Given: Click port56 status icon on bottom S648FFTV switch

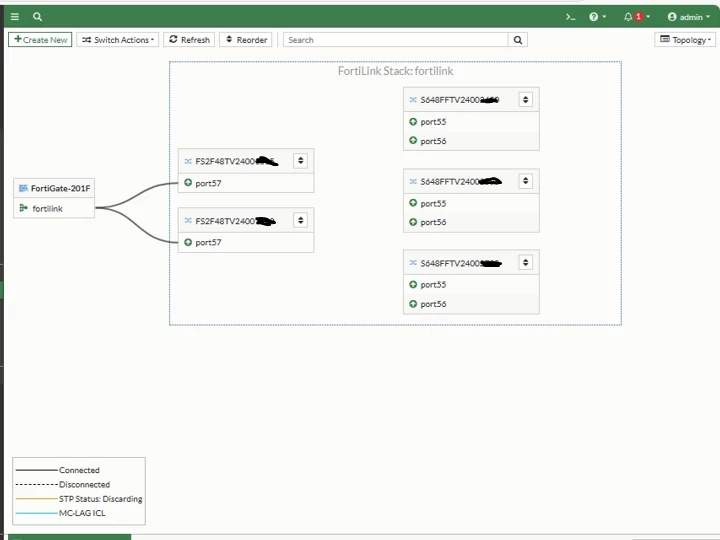Looking at the screenshot, I should [x=413, y=304].
